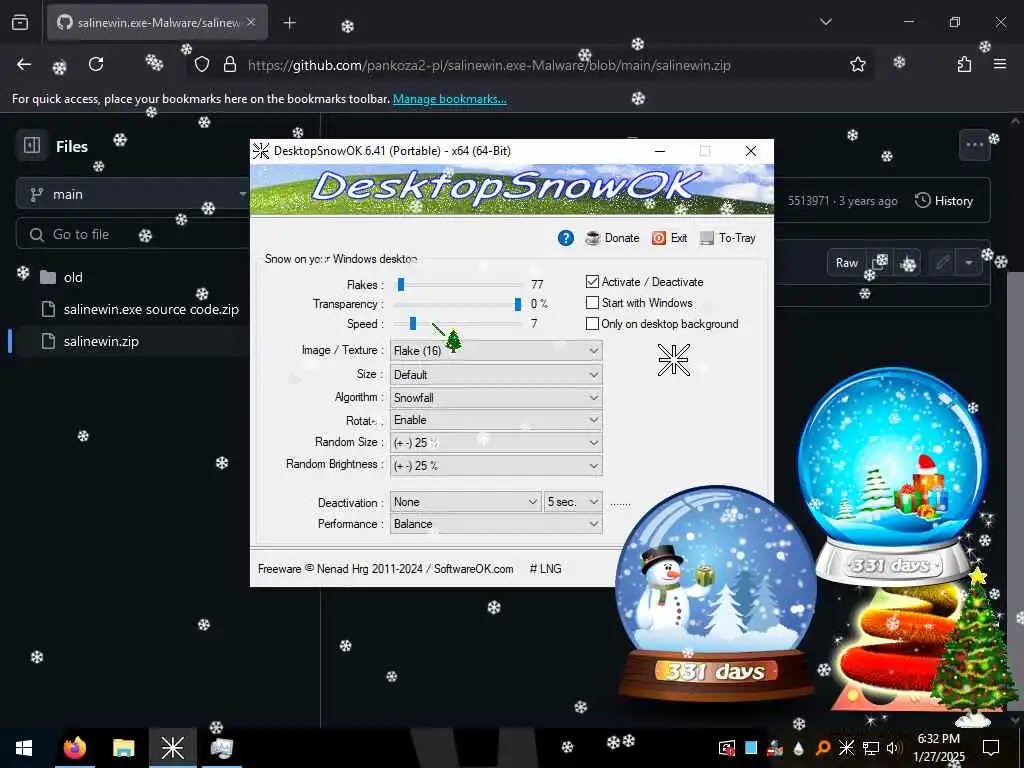1024x768 pixels.
Task: Open the Rotate dropdown showing Enable
Action: pos(496,420)
